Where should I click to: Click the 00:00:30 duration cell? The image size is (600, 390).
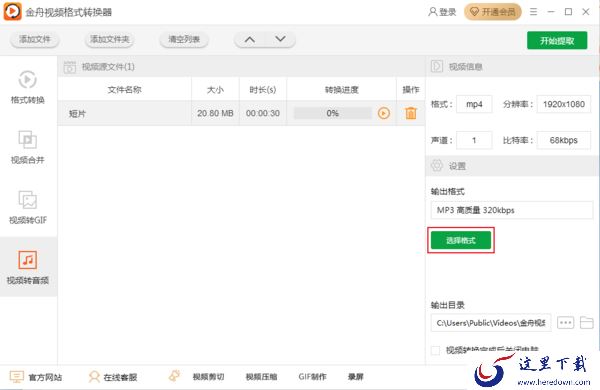263,113
